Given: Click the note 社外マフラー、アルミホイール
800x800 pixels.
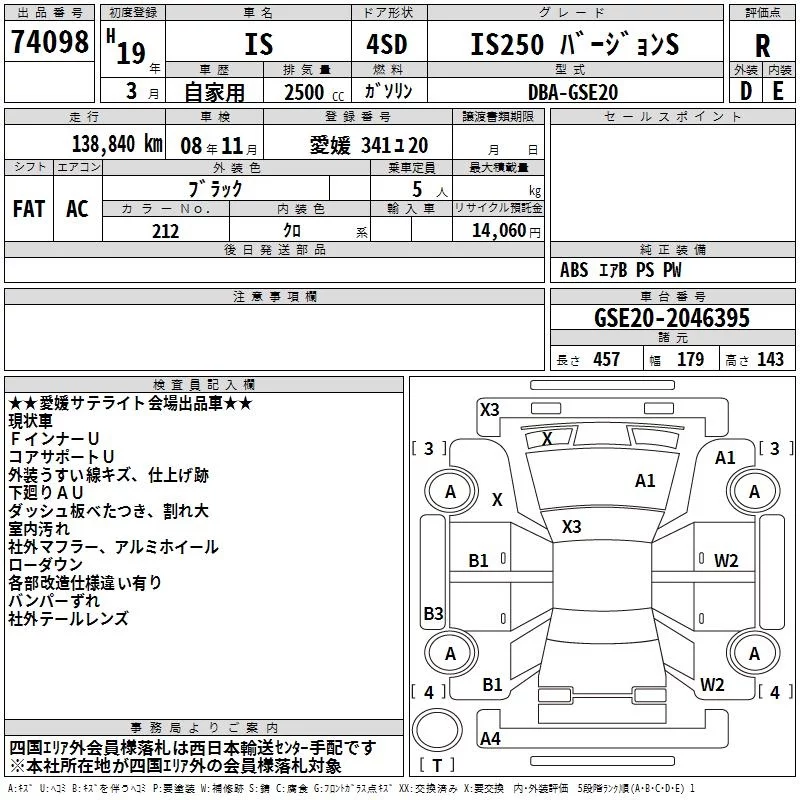Looking at the screenshot, I should pos(113,547).
